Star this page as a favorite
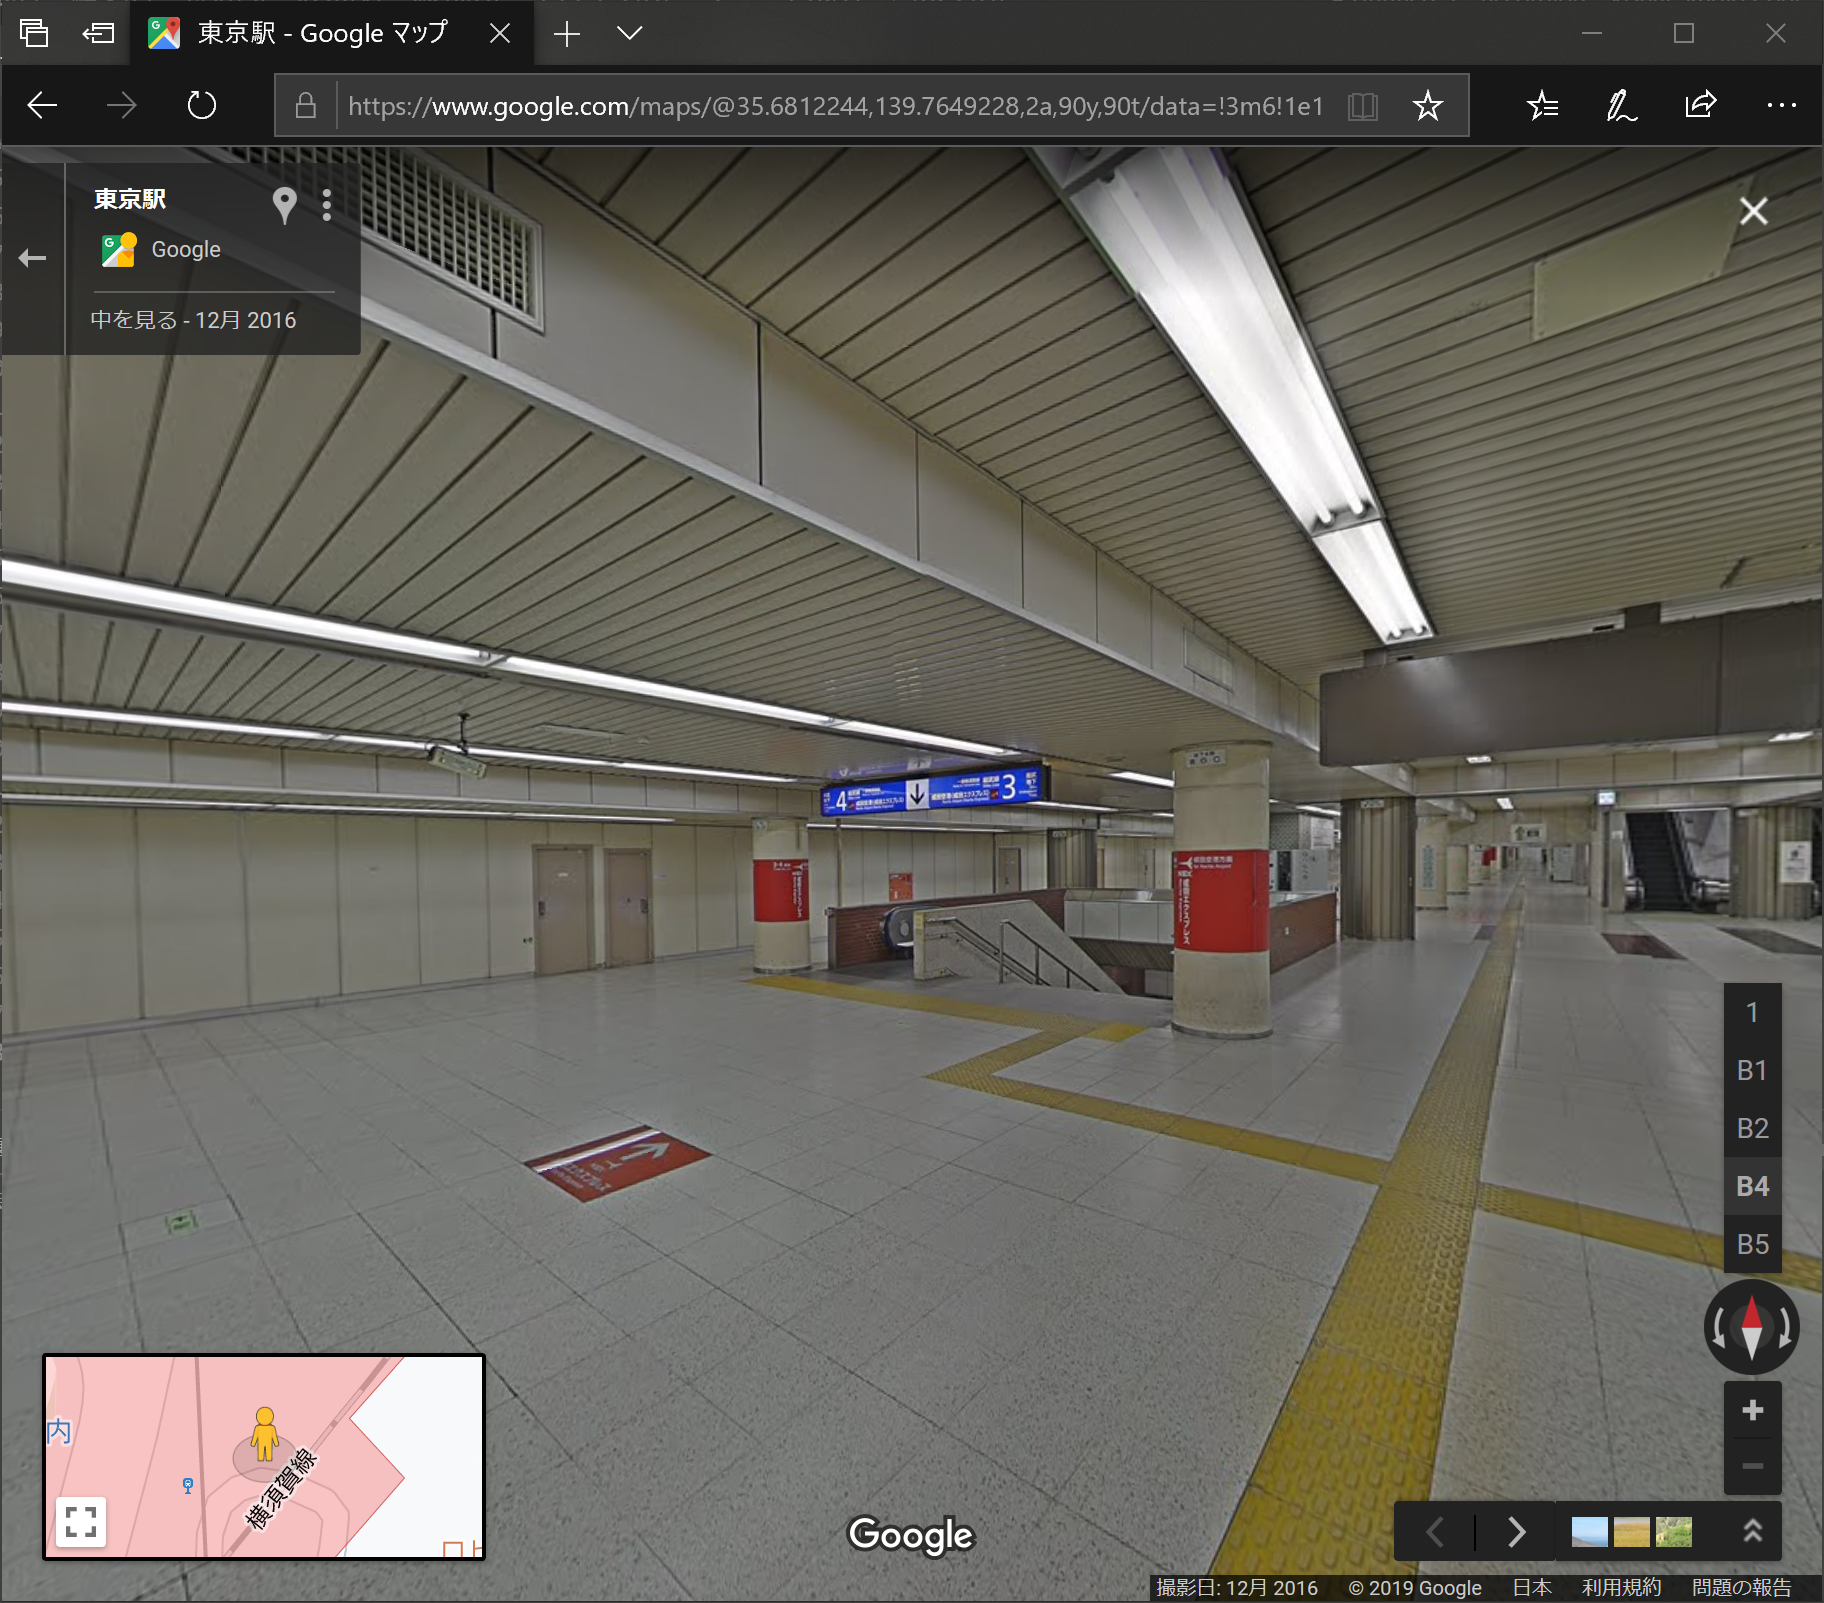 coord(1429,105)
